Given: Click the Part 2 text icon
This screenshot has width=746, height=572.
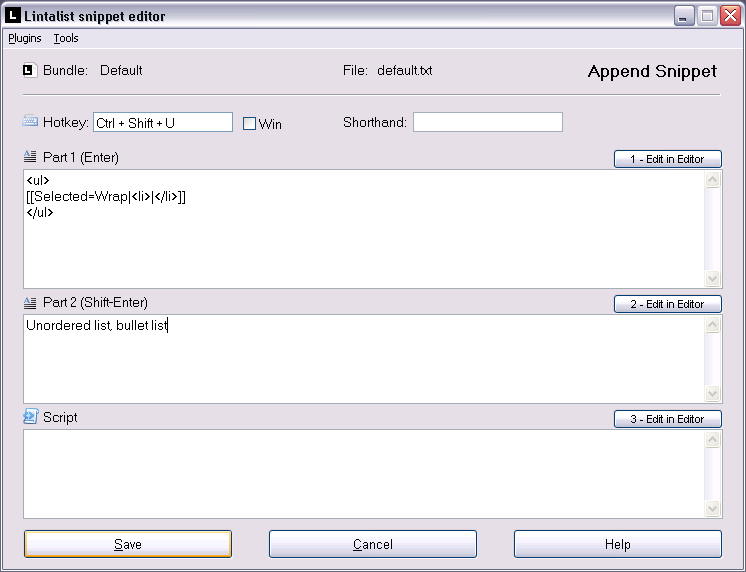Looking at the screenshot, I should pos(30,302).
